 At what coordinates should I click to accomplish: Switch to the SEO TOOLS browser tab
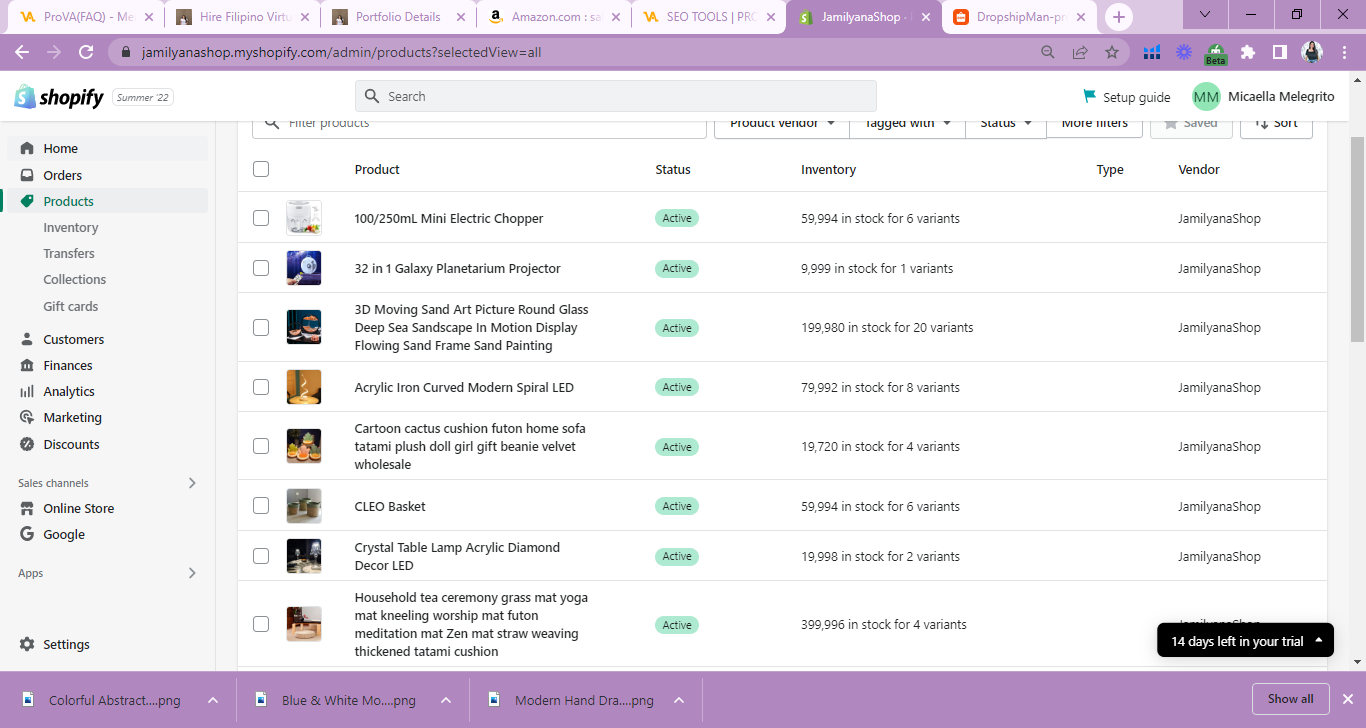pyautogui.click(x=708, y=17)
